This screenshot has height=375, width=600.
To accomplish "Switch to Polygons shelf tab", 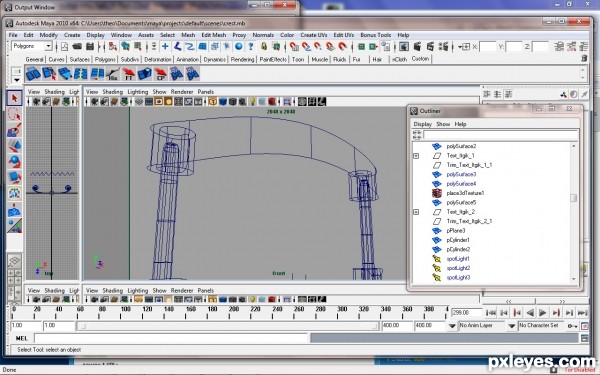I will pos(105,59).
